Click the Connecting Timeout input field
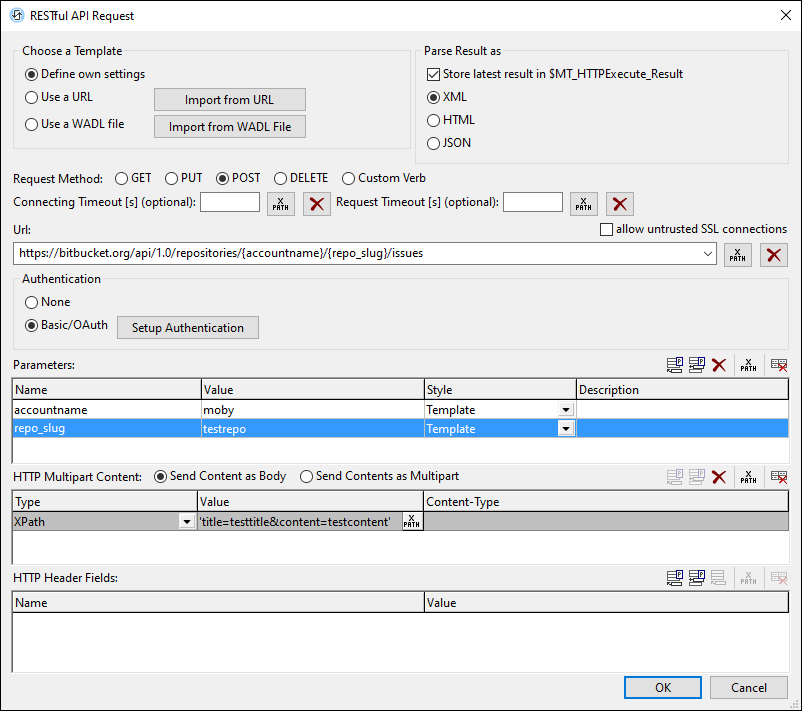The height and width of the screenshot is (711, 802). 230,203
